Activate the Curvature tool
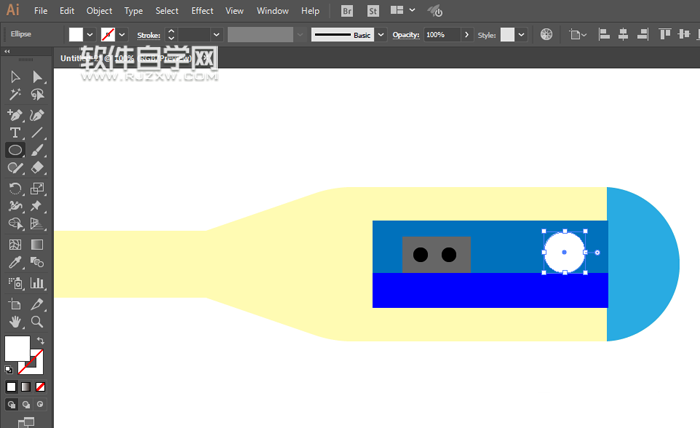Viewport: 700px width, 428px height. (38, 115)
